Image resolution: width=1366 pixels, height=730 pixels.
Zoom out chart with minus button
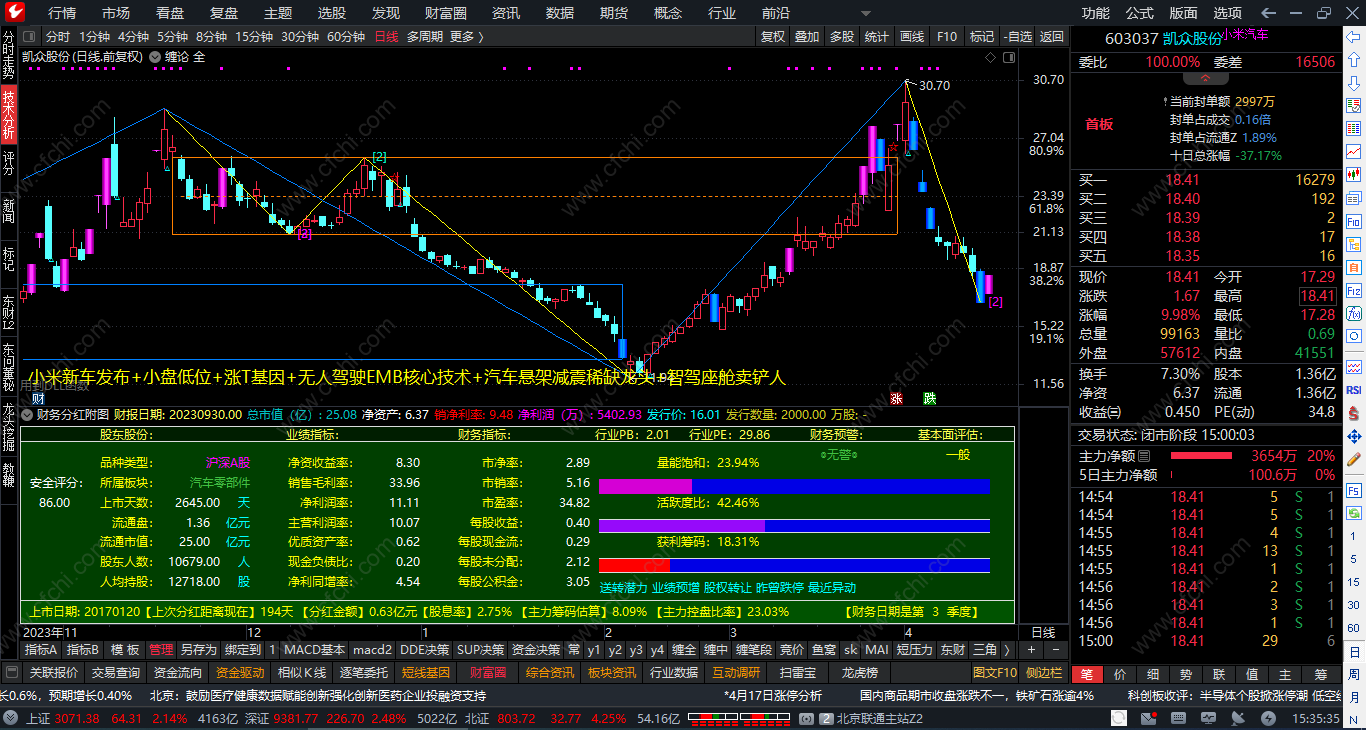1056,650
